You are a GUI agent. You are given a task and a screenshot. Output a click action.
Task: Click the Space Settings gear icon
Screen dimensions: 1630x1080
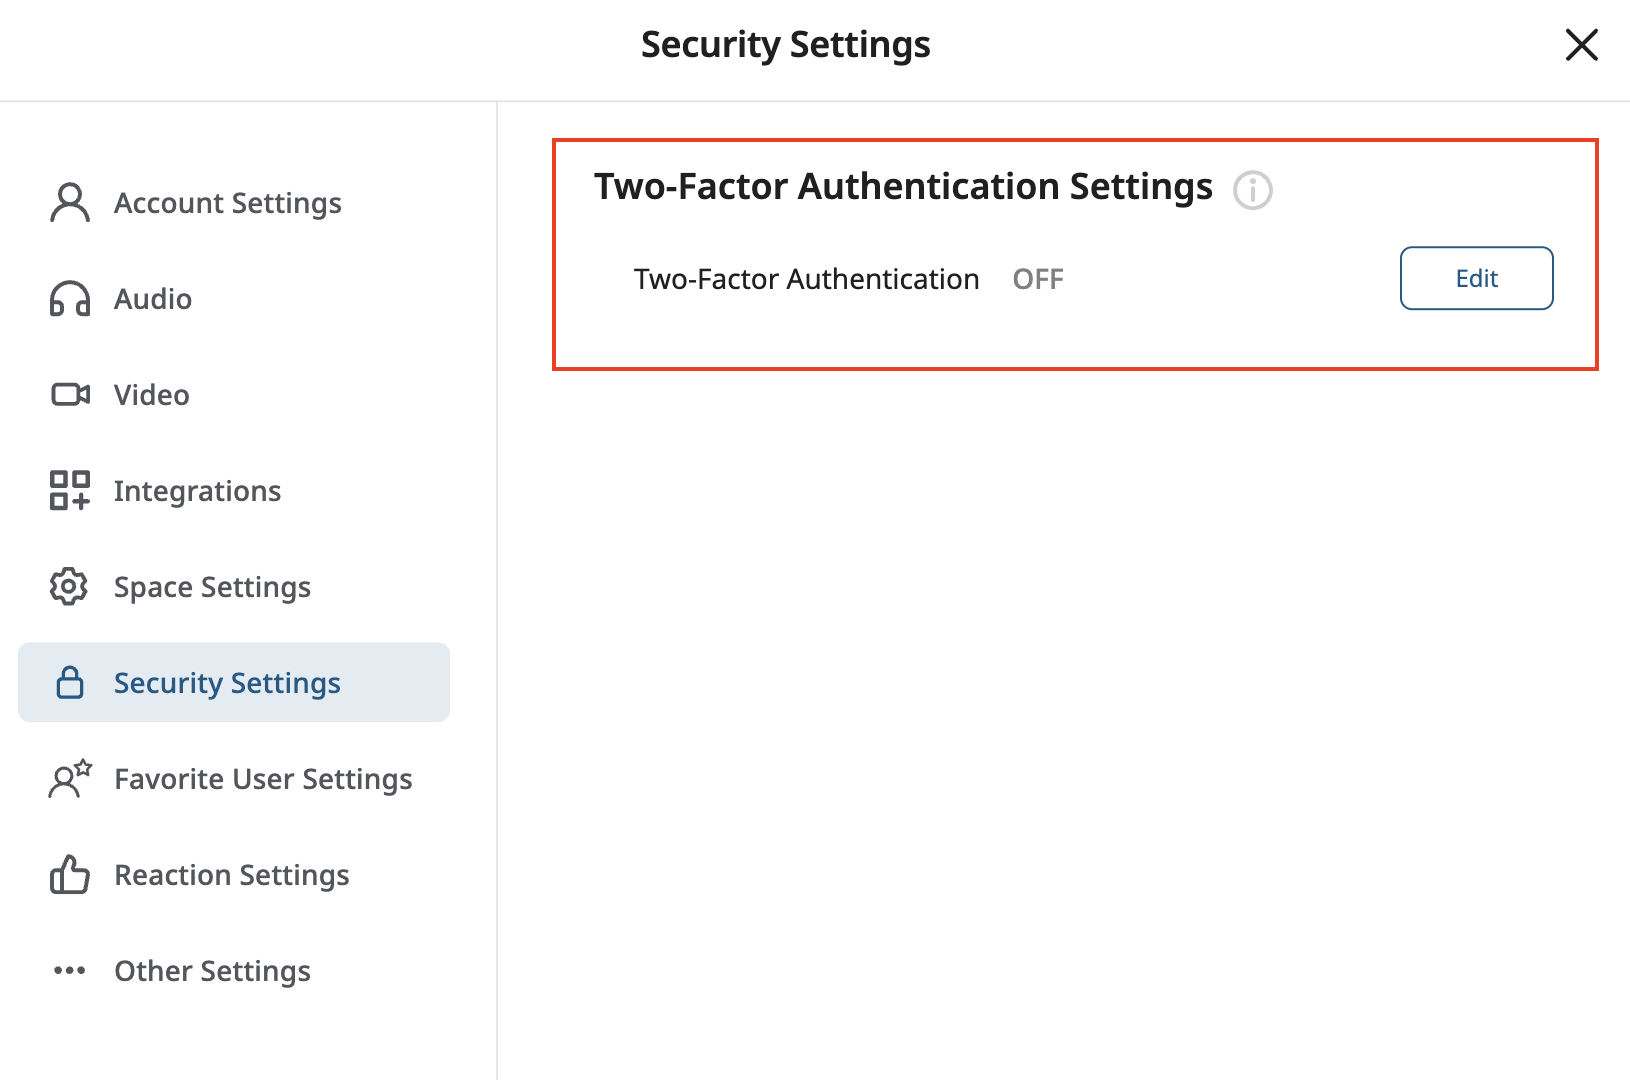click(x=69, y=587)
